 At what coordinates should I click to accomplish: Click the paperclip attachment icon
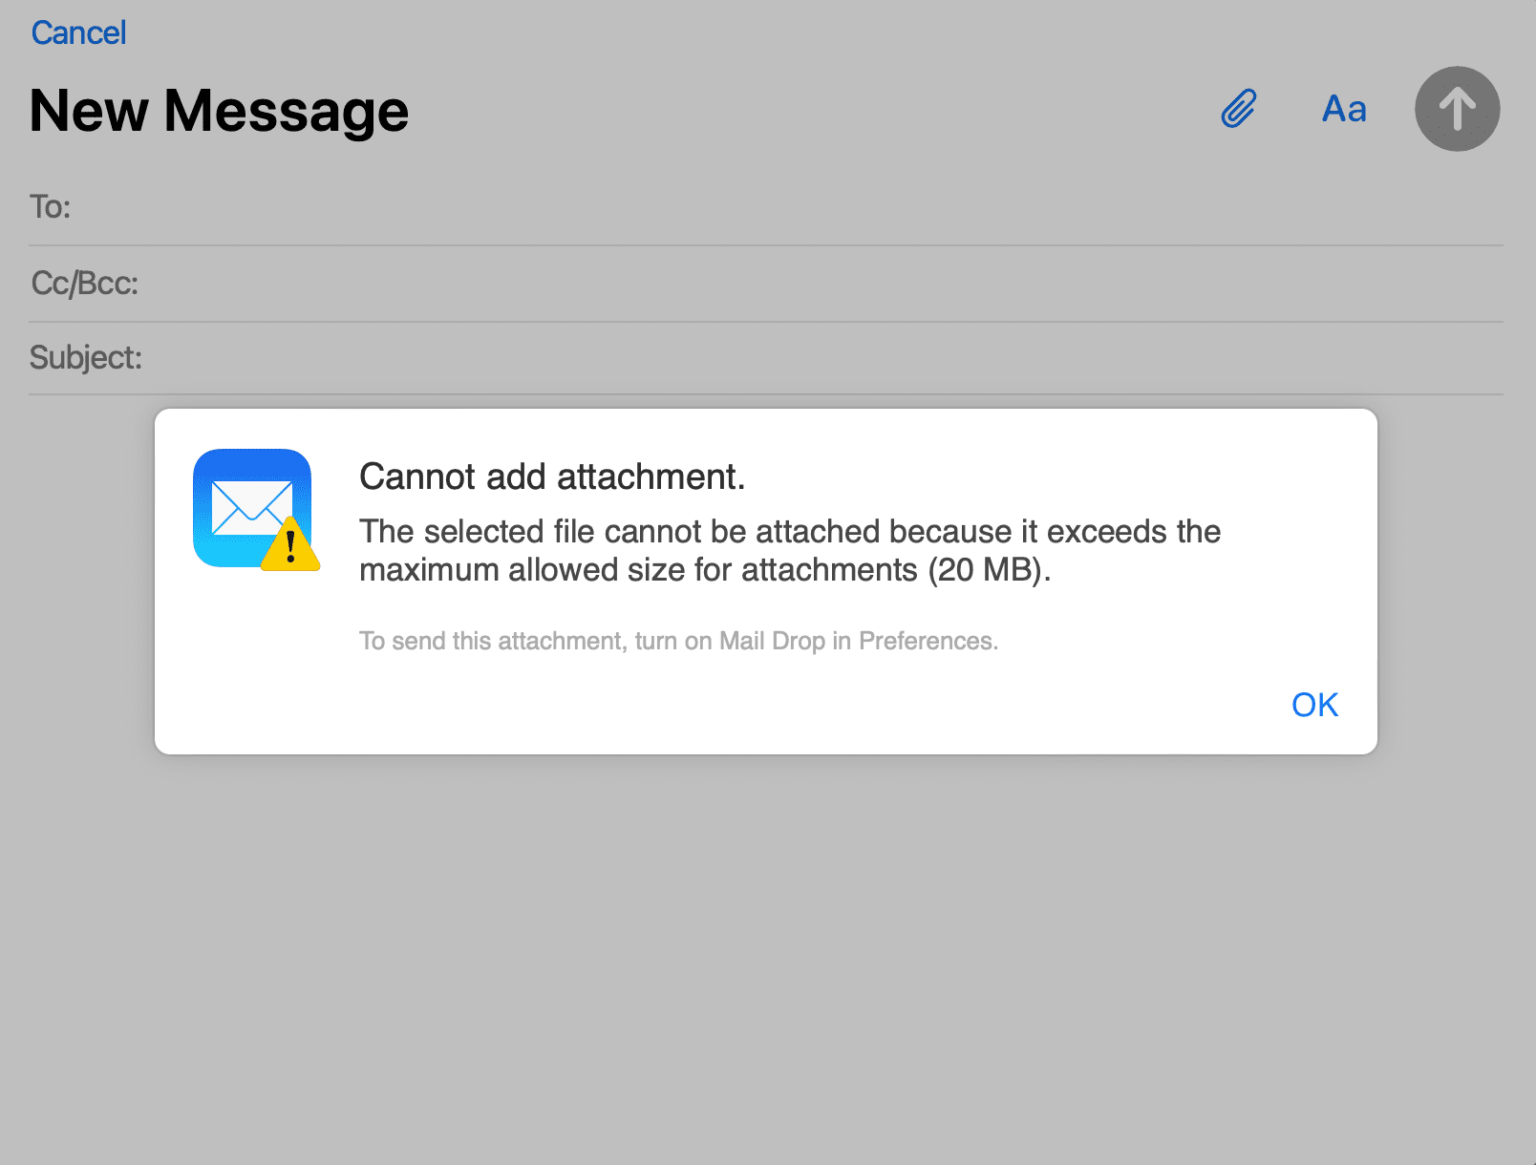[1238, 108]
